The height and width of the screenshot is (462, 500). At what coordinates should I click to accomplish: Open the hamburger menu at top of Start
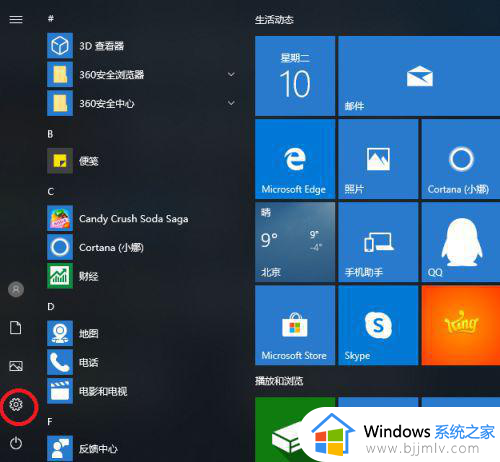pyautogui.click(x=16, y=19)
